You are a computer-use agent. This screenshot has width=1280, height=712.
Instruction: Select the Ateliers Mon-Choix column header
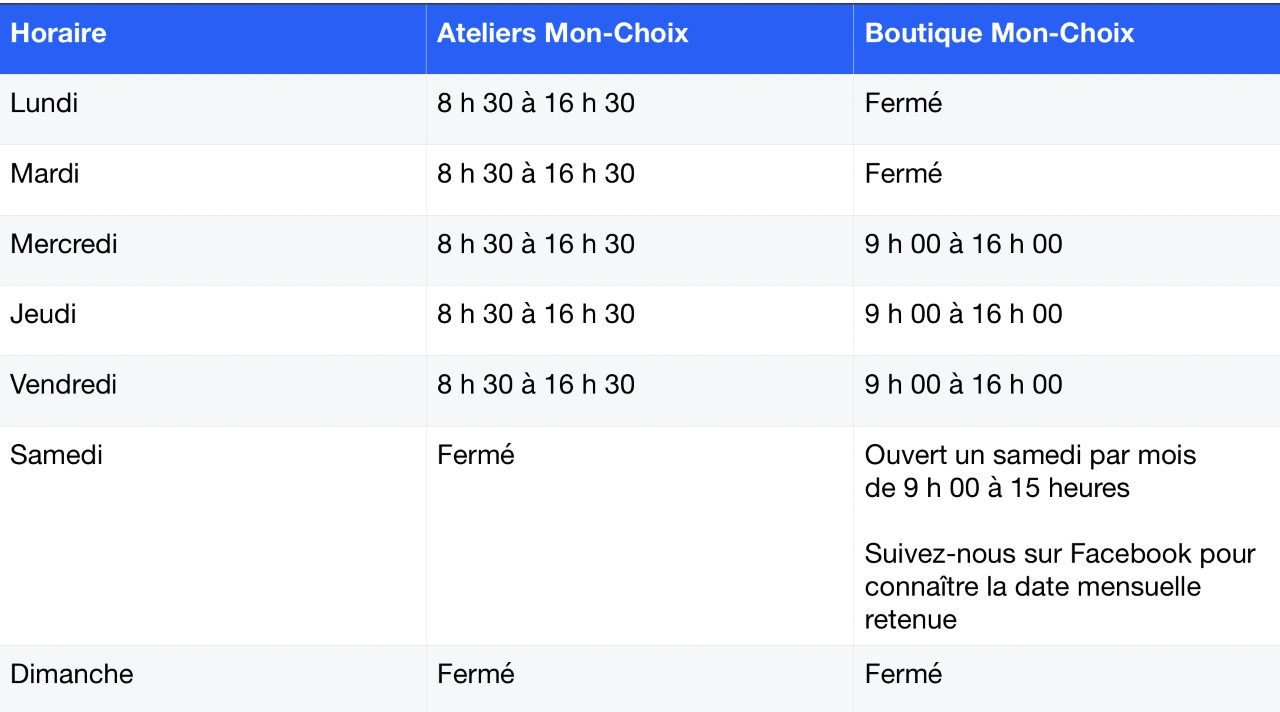563,34
